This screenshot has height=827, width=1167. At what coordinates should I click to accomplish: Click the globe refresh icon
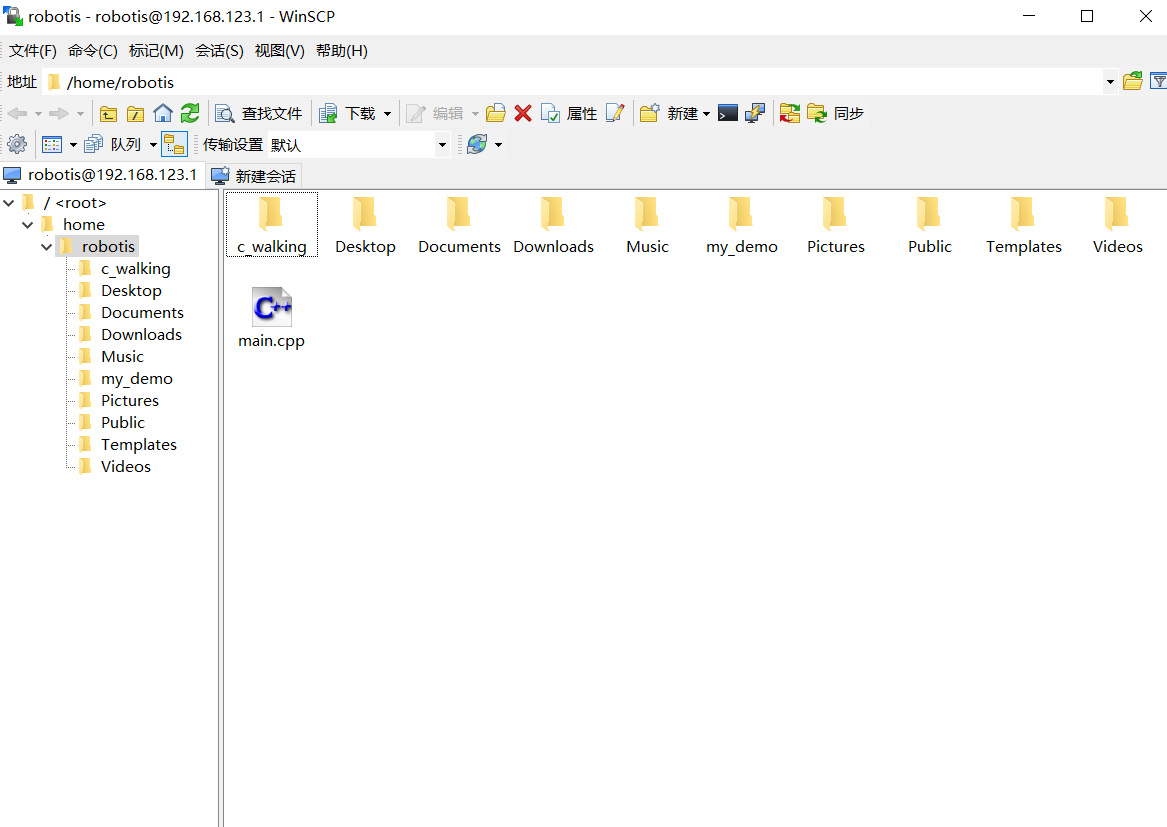(x=477, y=144)
